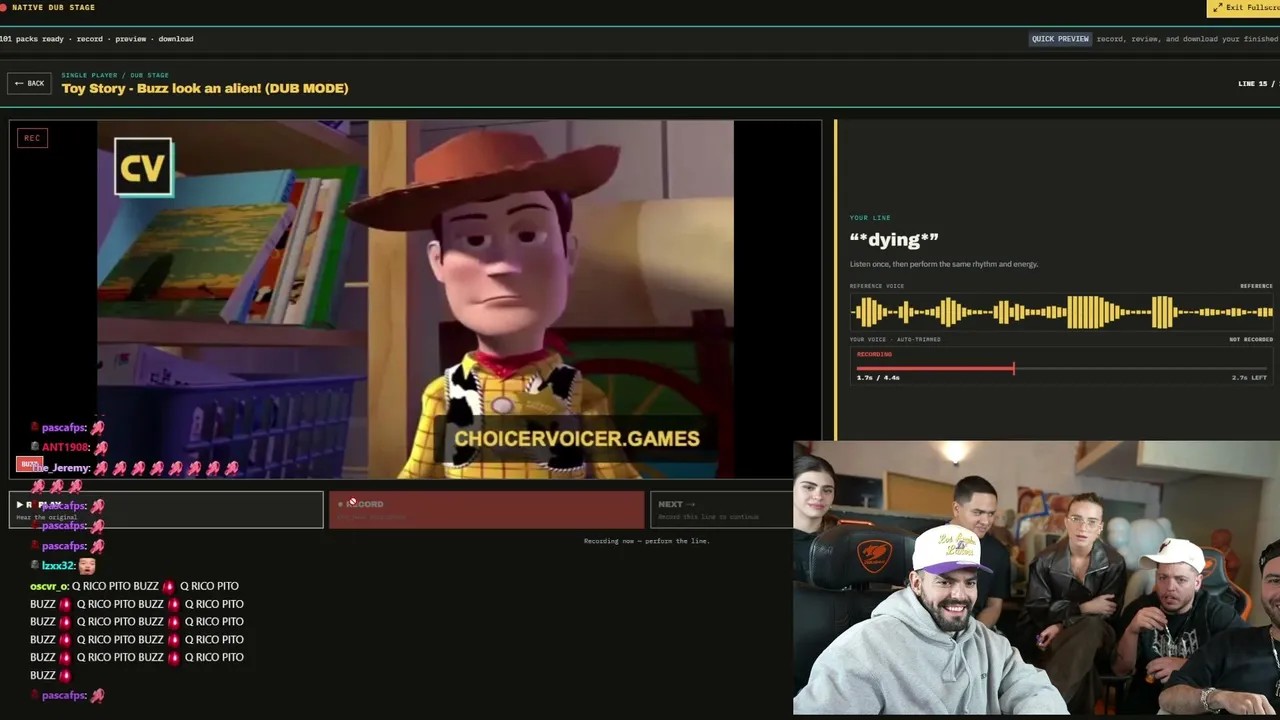The image size is (1280, 720).
Task: Click the Exit Fullscreen button
Action: click(x=1243, y=8)
